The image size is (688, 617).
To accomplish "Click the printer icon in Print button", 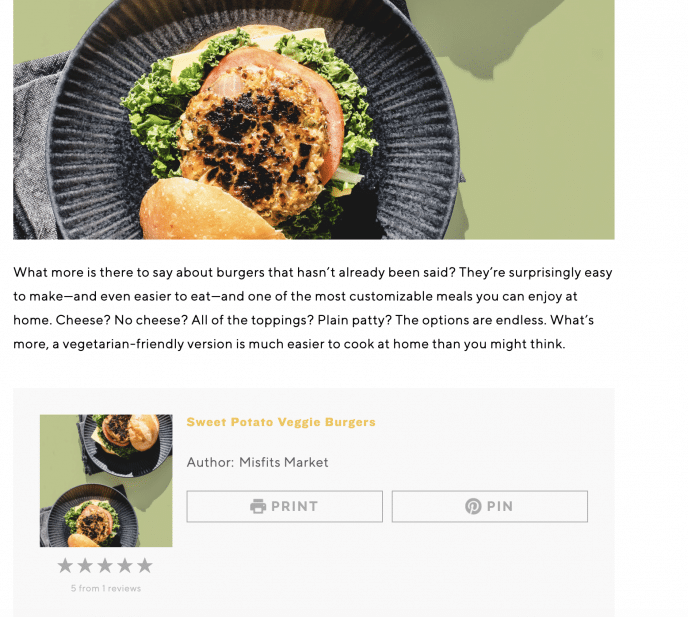I will point(258,506).
